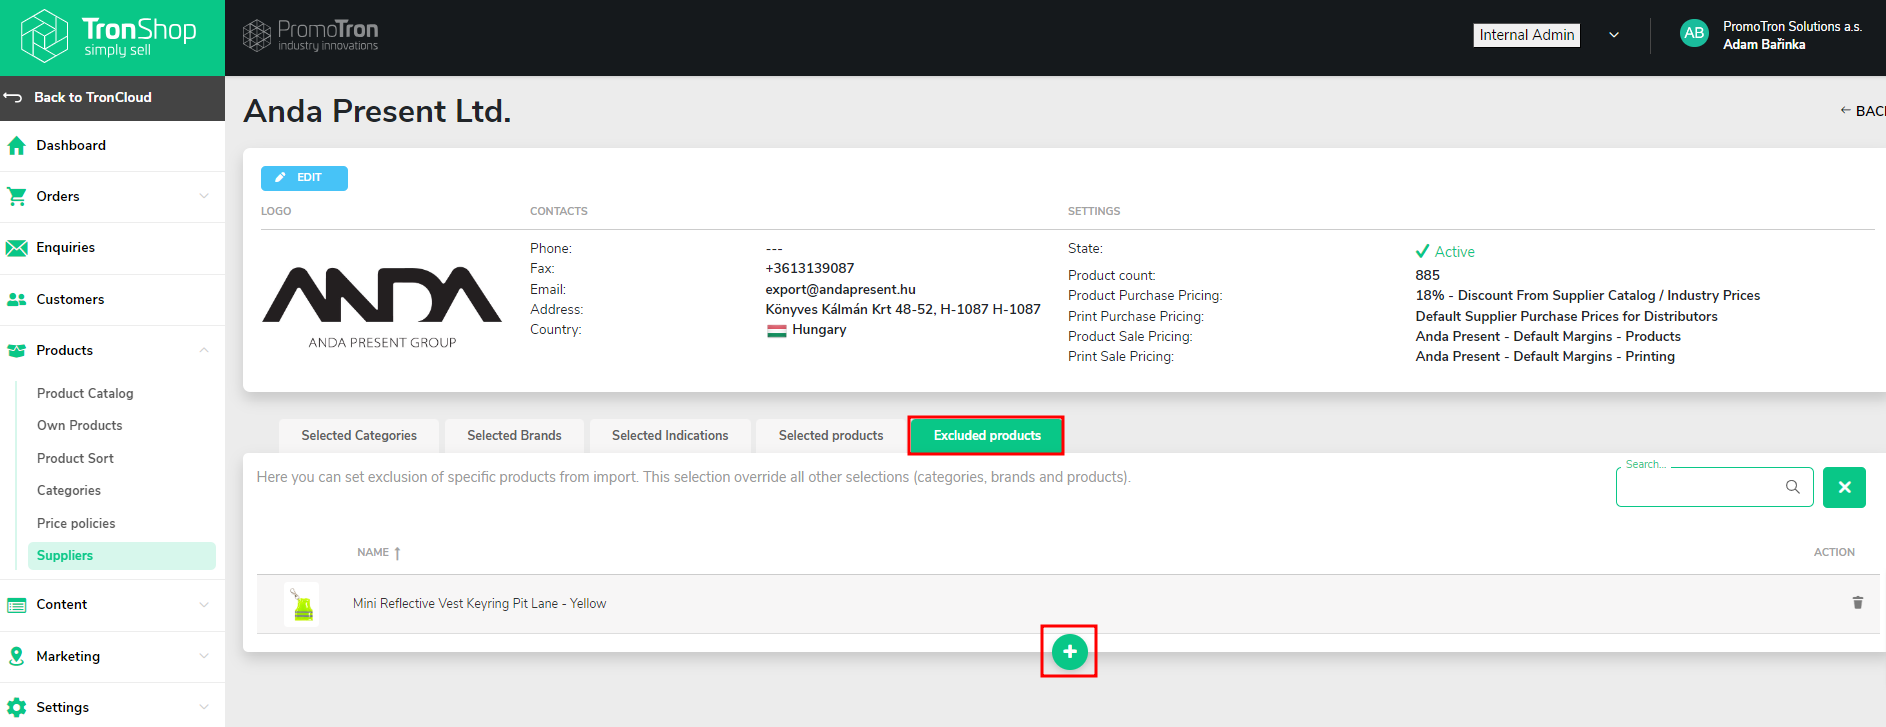Expand the Settings menu chevron

204,707
